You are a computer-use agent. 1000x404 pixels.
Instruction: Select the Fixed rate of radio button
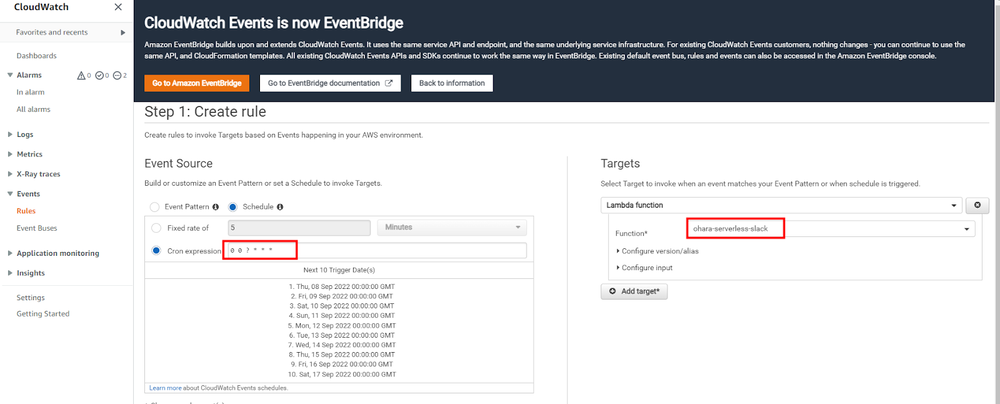point(155,228)
